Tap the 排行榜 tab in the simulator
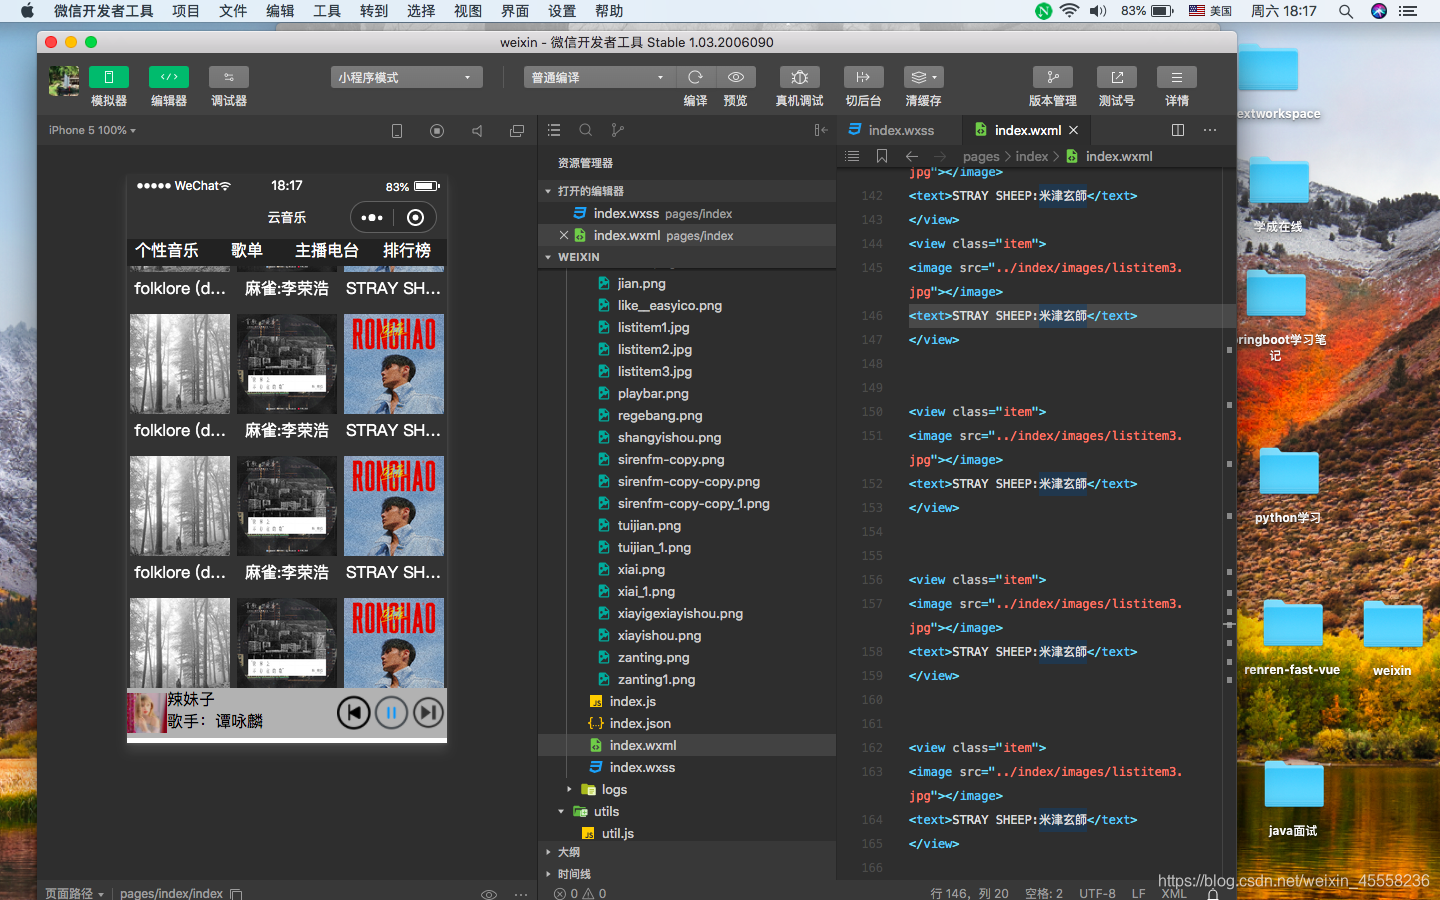The width and height of the screenshot is (1440, 900). (x=407, y=250)
